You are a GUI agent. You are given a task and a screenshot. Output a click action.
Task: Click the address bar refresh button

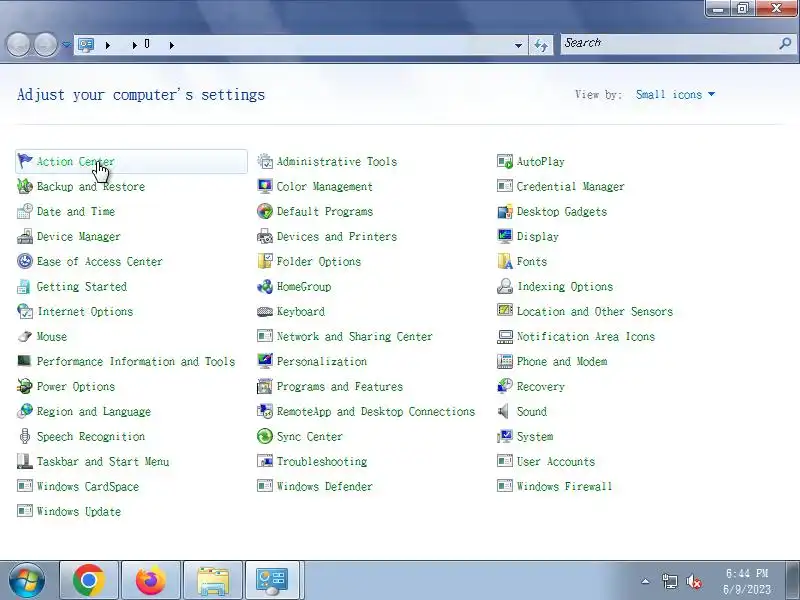(x=541, y=45)
